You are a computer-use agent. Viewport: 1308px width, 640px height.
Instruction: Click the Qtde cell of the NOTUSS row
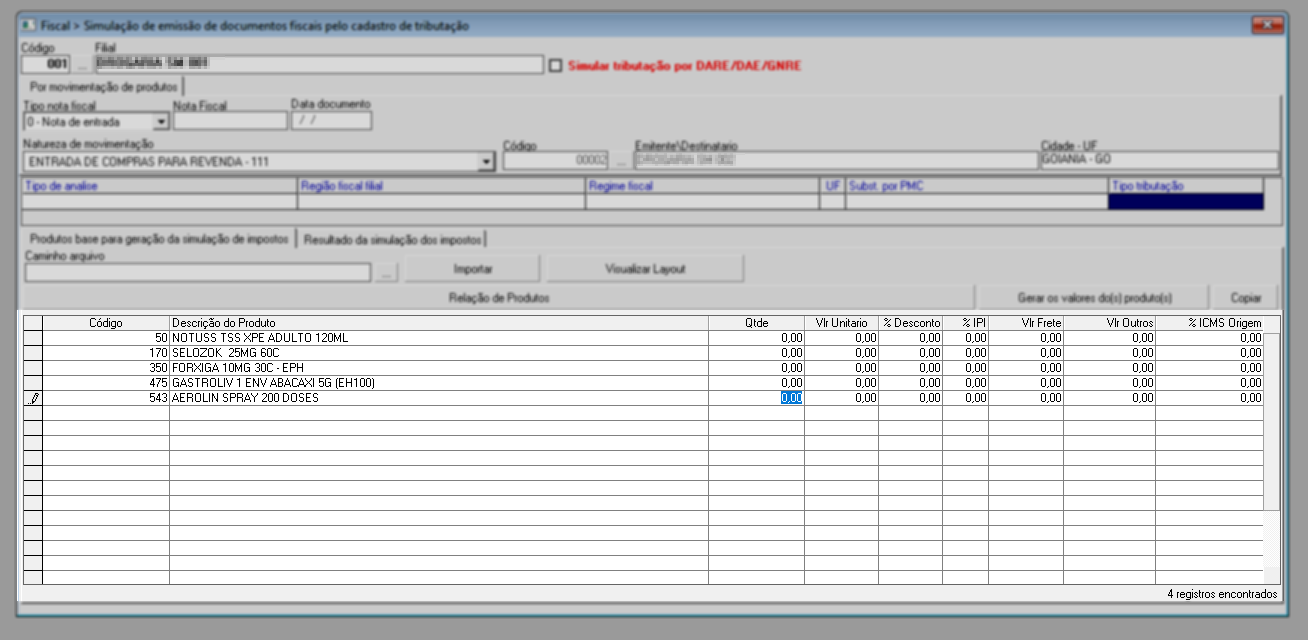pyautogui.click(x=756, y=338)
